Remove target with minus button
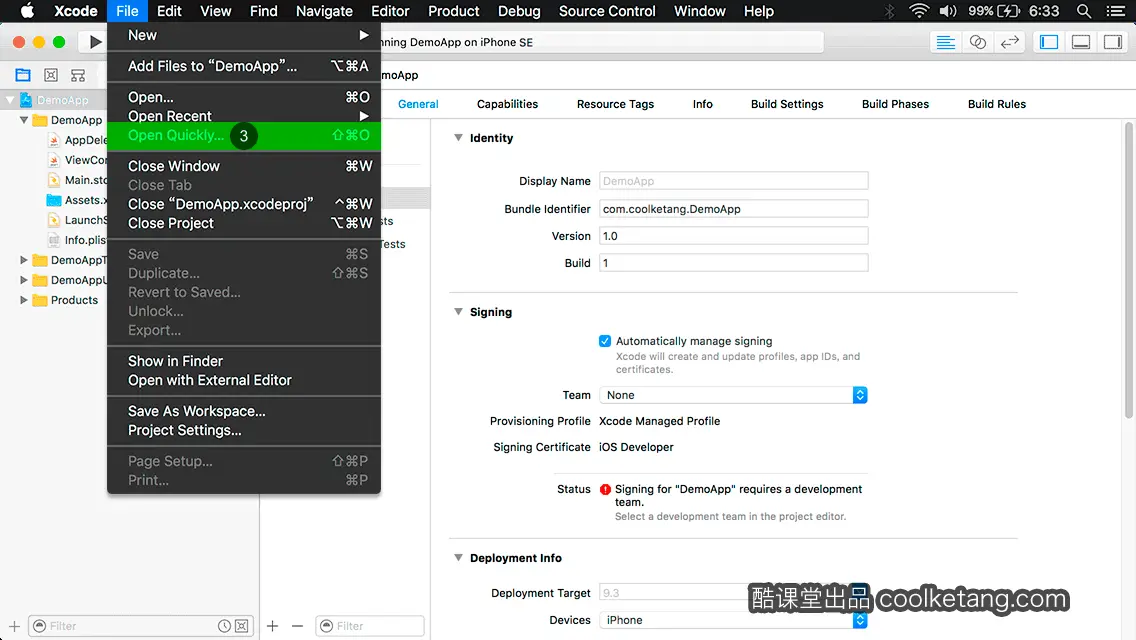1136x640 pixels. point(297,626)
